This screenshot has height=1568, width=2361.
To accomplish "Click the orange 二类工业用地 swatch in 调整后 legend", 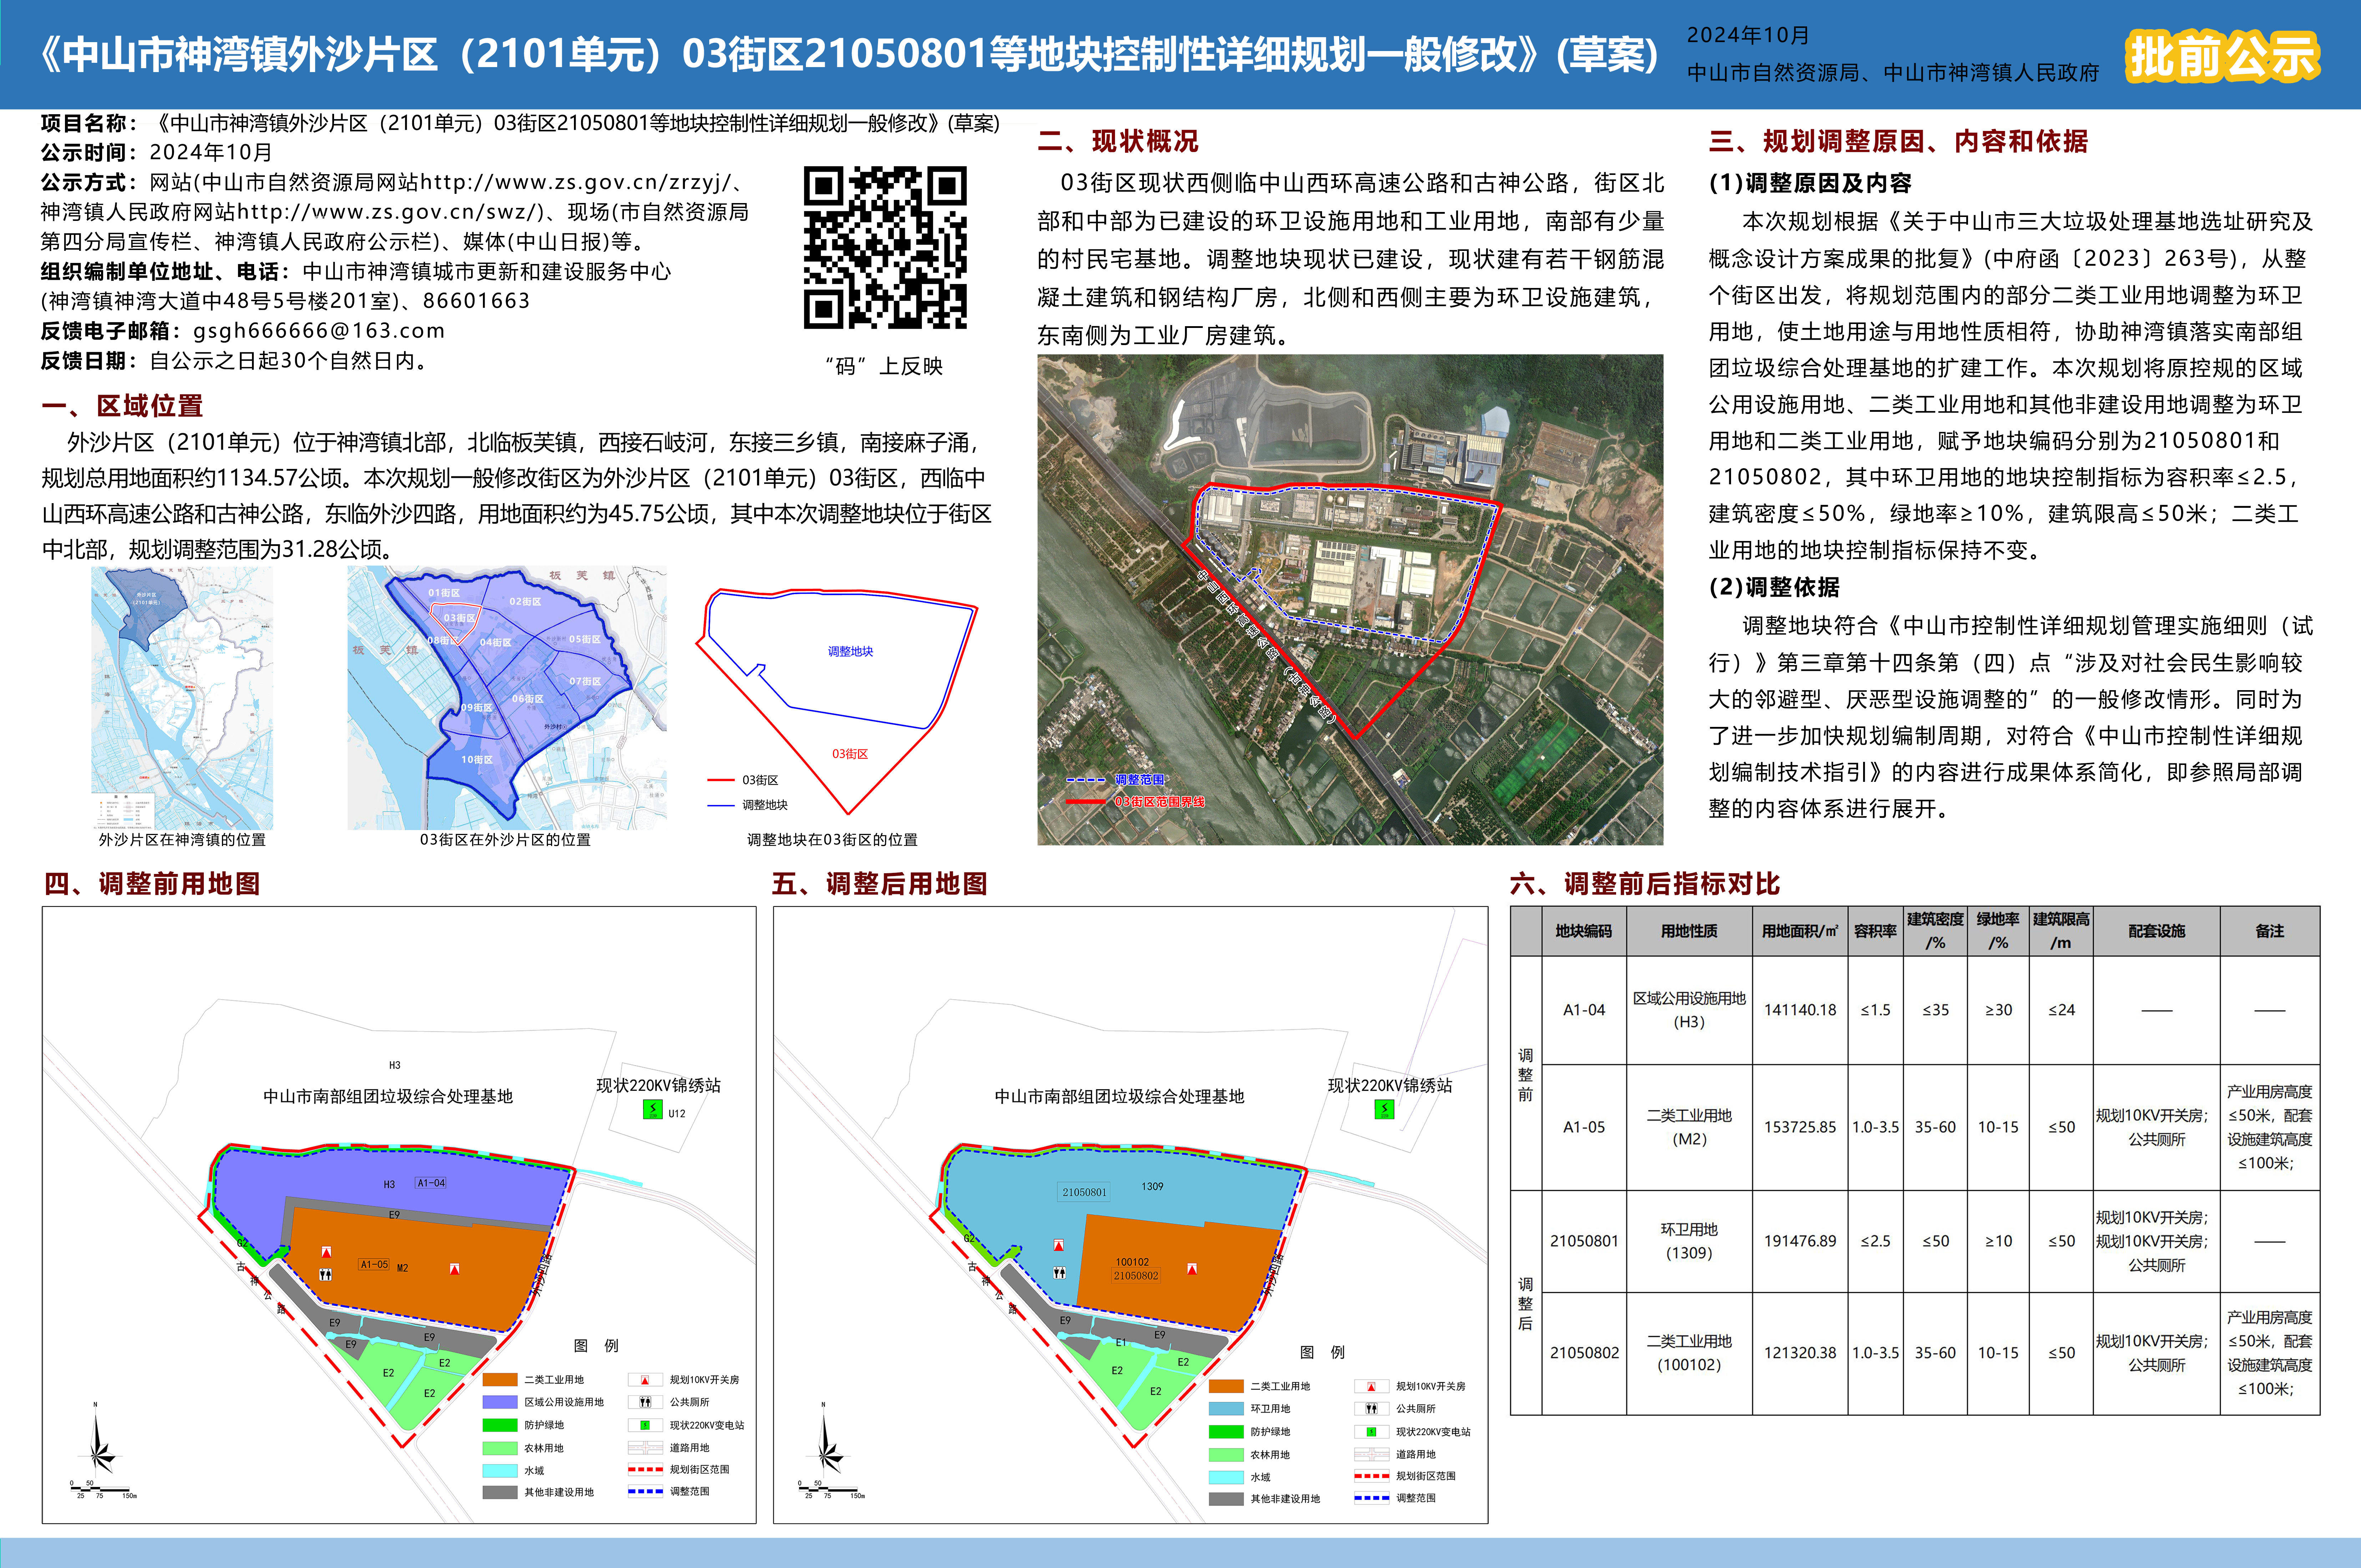I will 1226,1386.
